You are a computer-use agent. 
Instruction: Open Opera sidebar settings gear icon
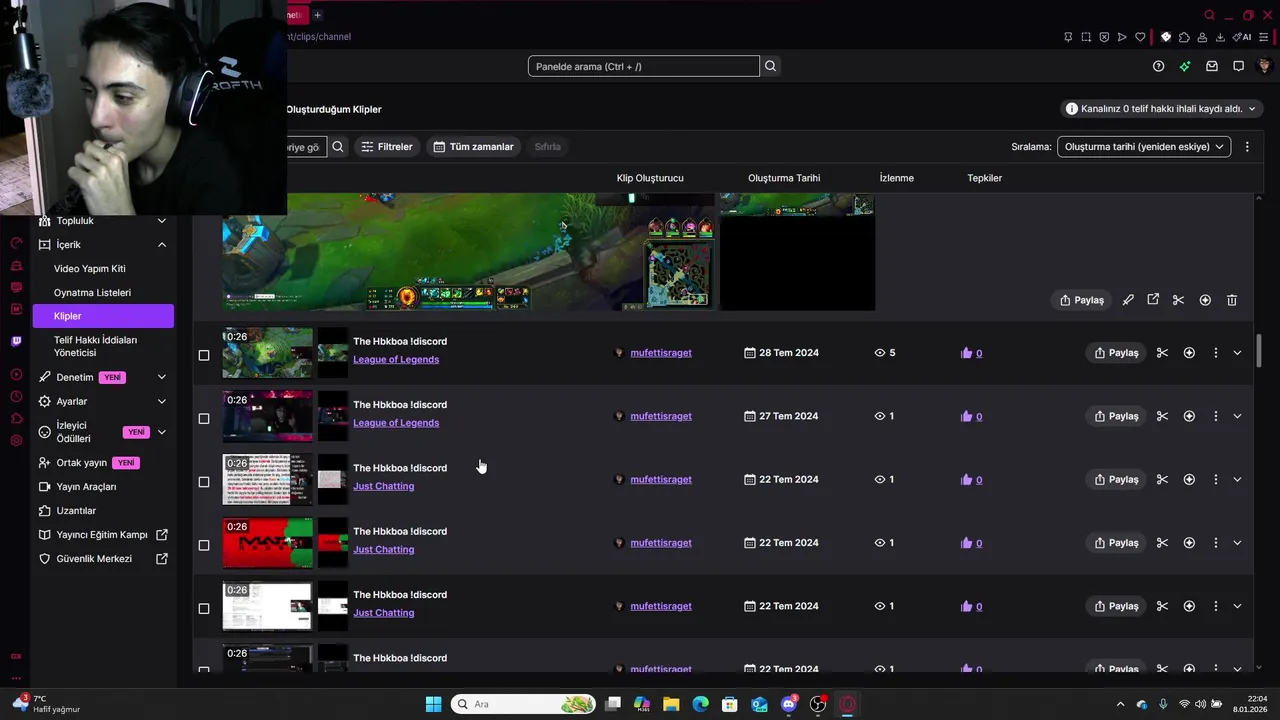[16, 440]
